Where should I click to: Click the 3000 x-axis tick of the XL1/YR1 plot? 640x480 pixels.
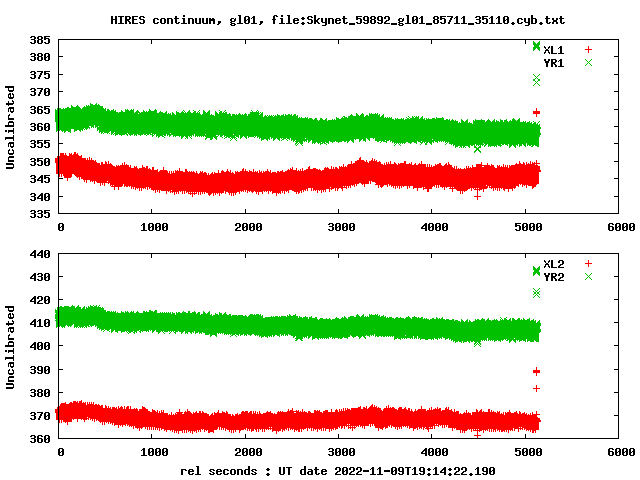341,227
